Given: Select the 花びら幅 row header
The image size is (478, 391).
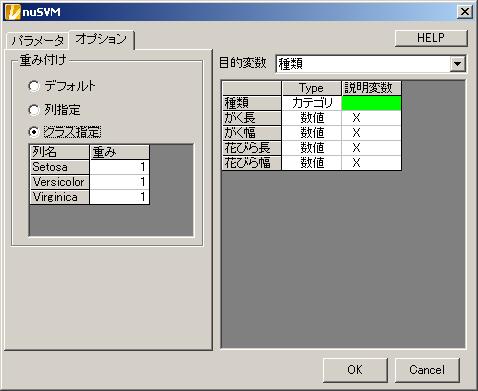Looking at the screenshot, I should (x=252, y=163).
